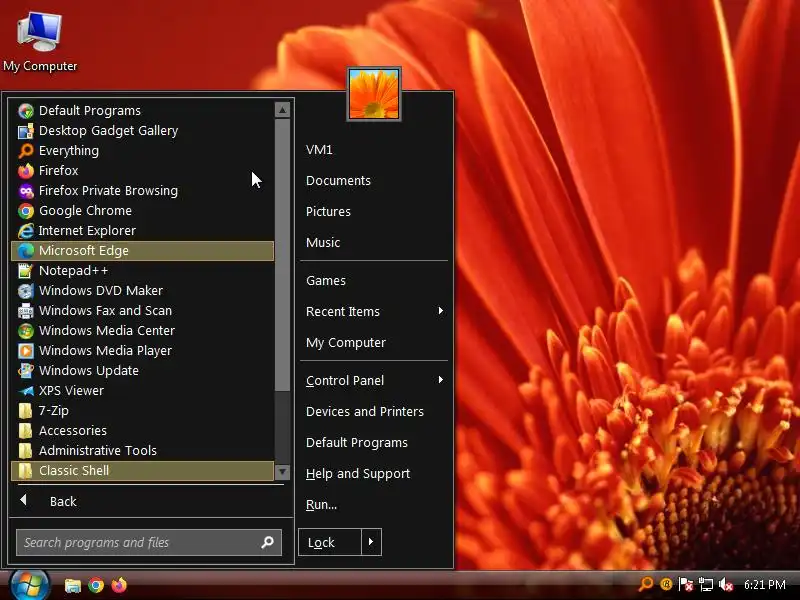Expand Control Panel submenu arrow
The width and height of the screenshot is (800, 600).
[x=441, y=380]
